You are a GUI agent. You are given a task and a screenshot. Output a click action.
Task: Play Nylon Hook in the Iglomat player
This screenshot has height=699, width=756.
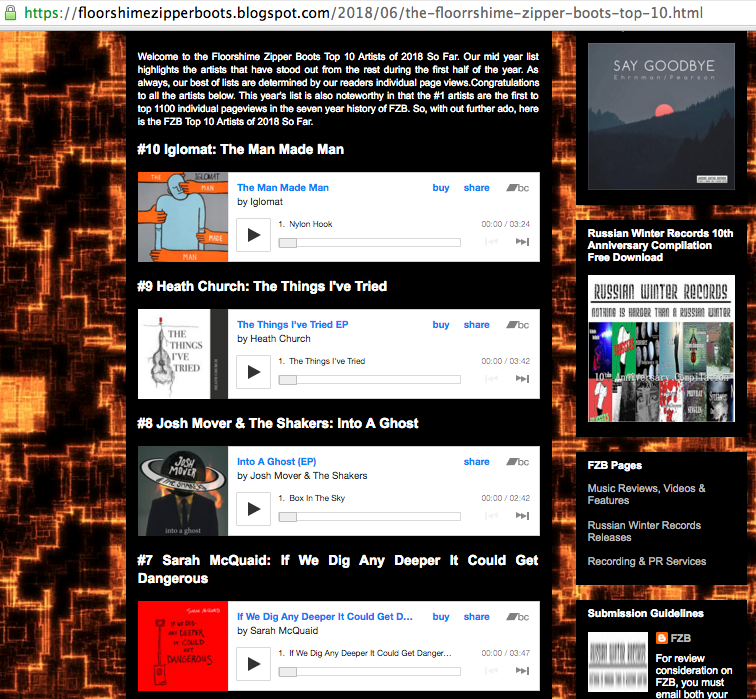253,235
